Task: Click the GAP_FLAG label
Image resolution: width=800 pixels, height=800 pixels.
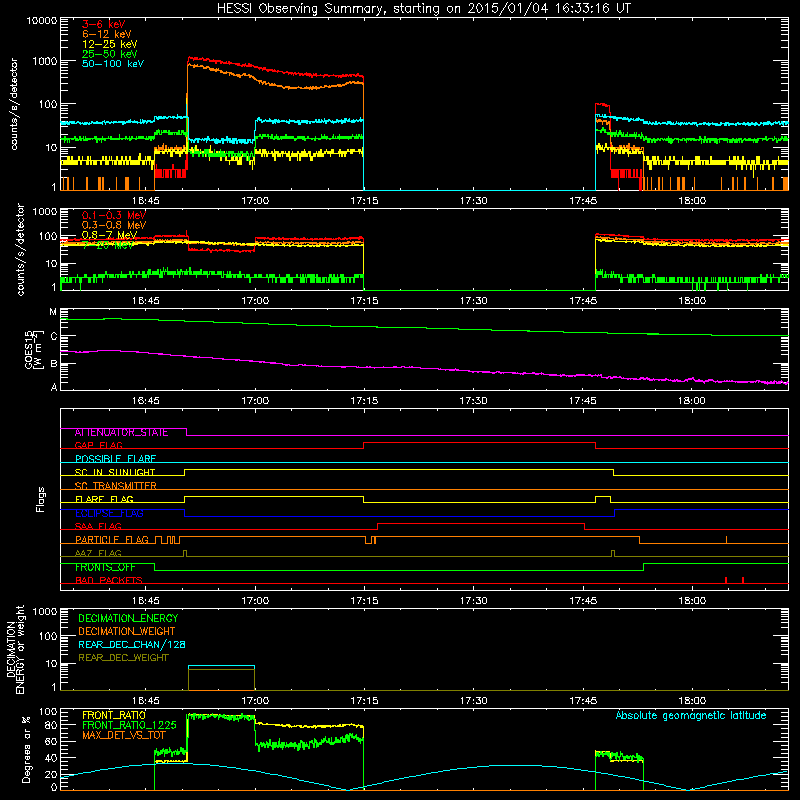Action: pos(98,445)
